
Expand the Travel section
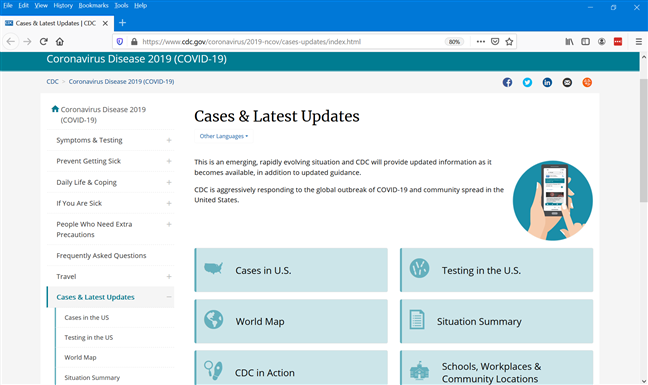[x=169, y=276]
